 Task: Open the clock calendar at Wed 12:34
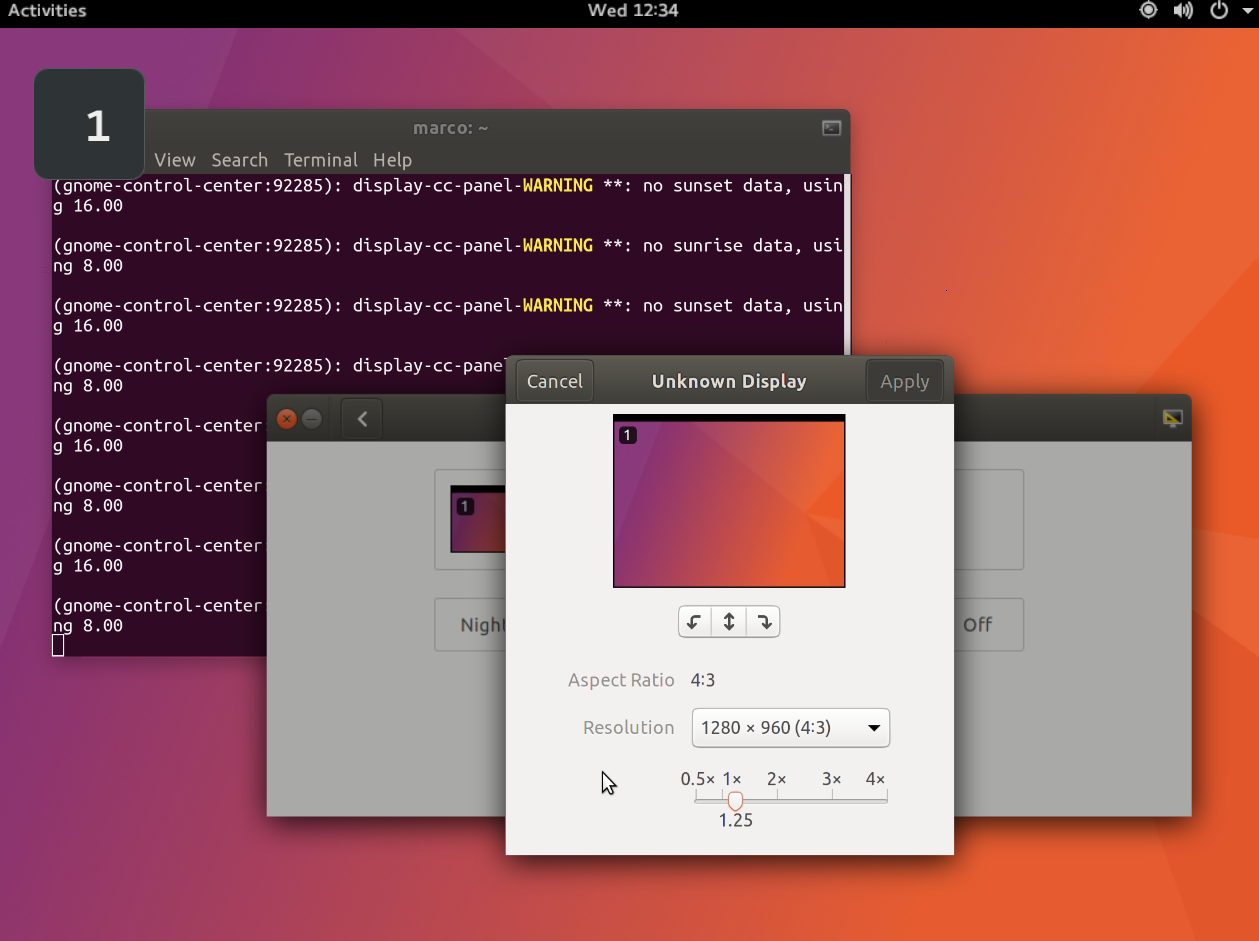coord(633,11)
